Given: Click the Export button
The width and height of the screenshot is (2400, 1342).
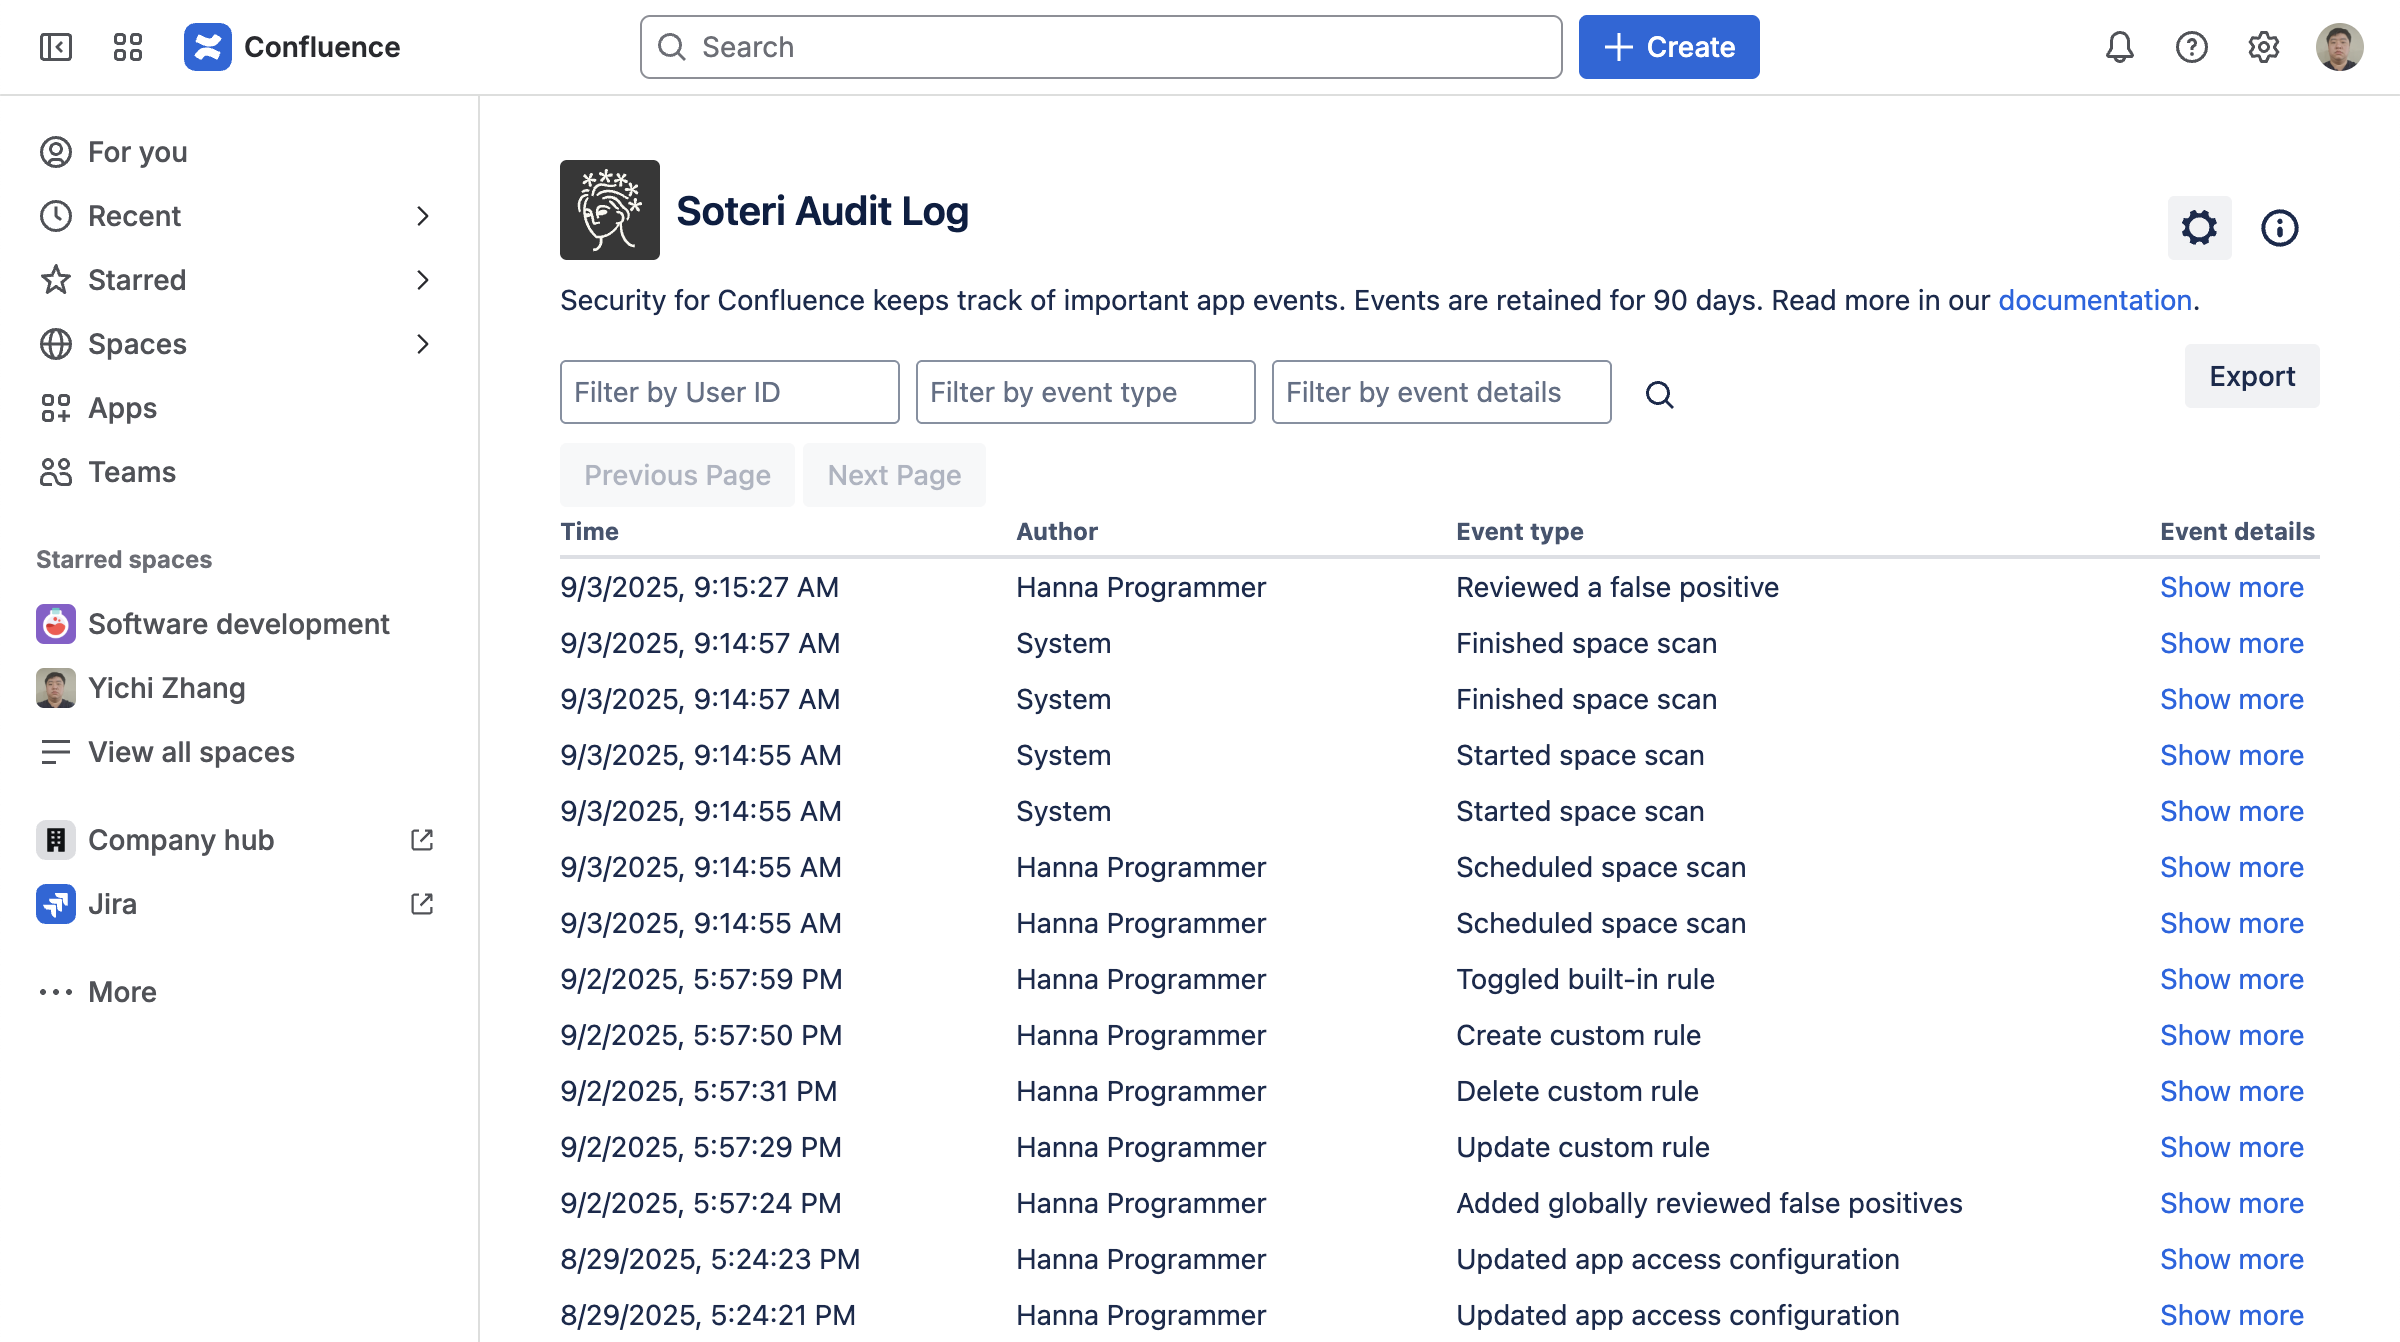Looking at the screenshot, I should tap(2251, 376).
